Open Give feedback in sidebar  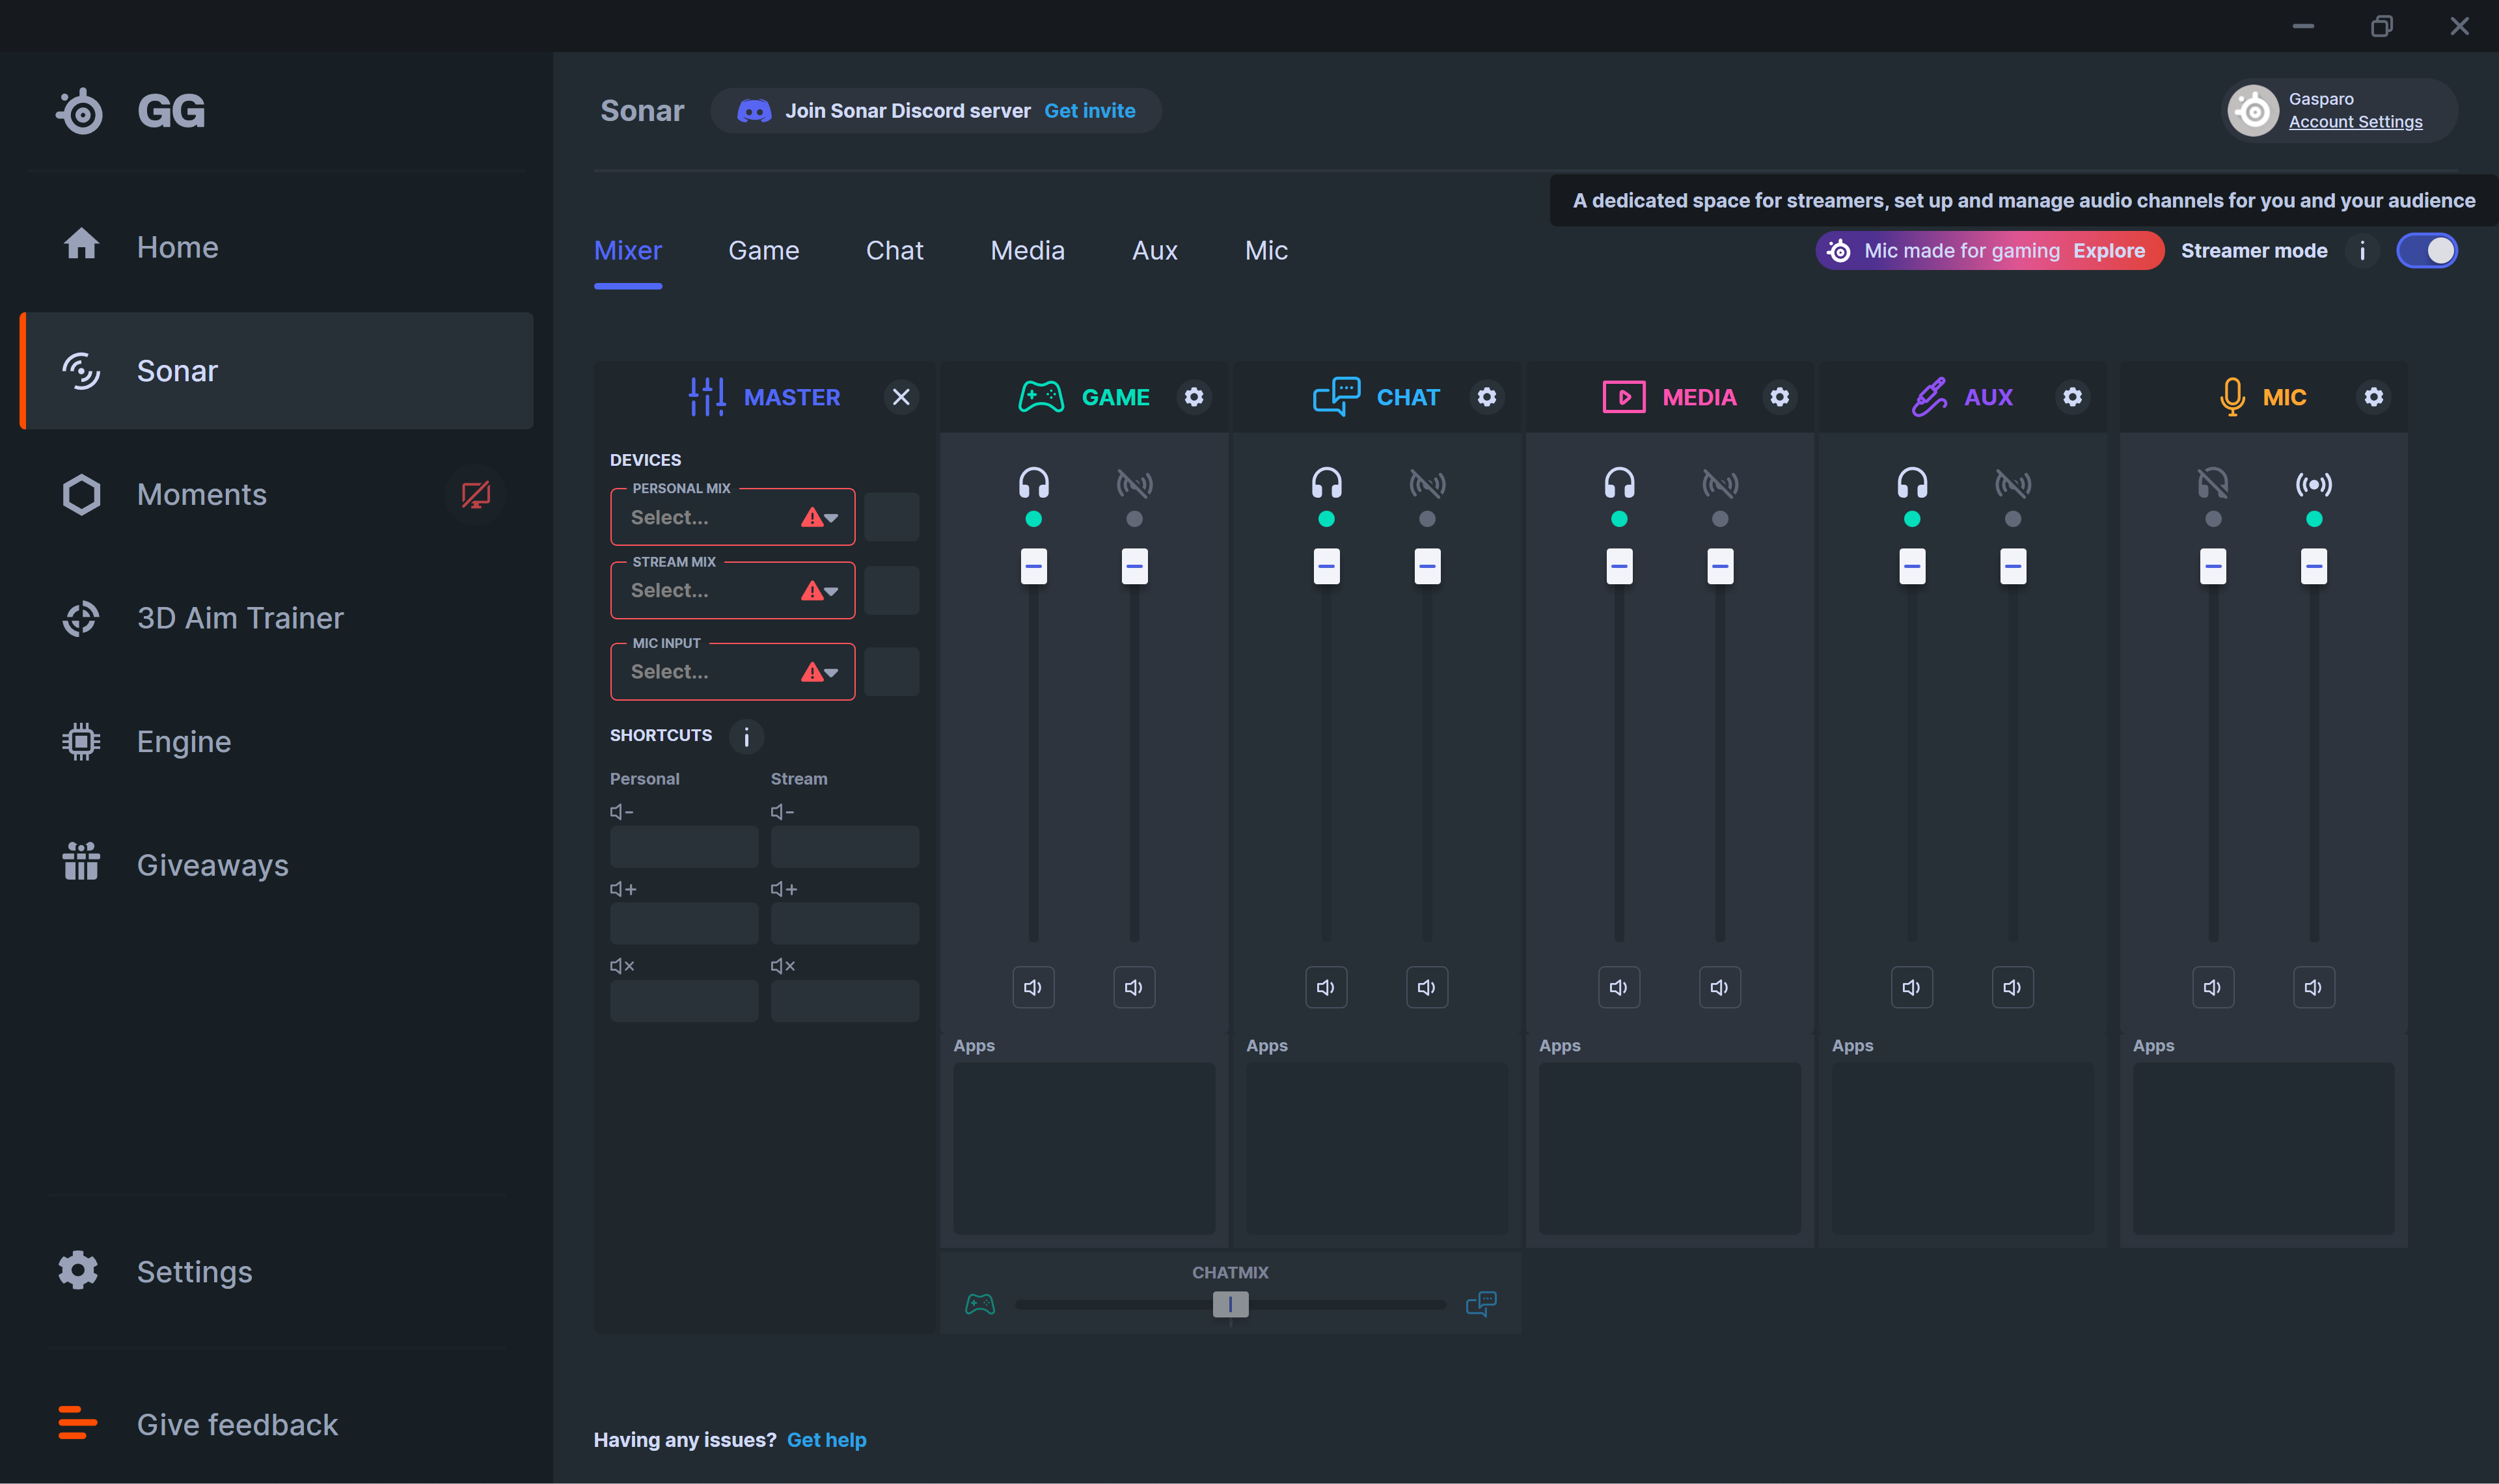tap(277, 1425)
